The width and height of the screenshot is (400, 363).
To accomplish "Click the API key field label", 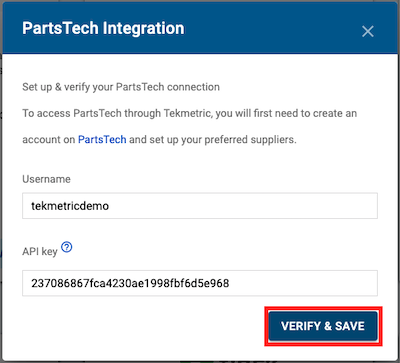I will [40, 251].
